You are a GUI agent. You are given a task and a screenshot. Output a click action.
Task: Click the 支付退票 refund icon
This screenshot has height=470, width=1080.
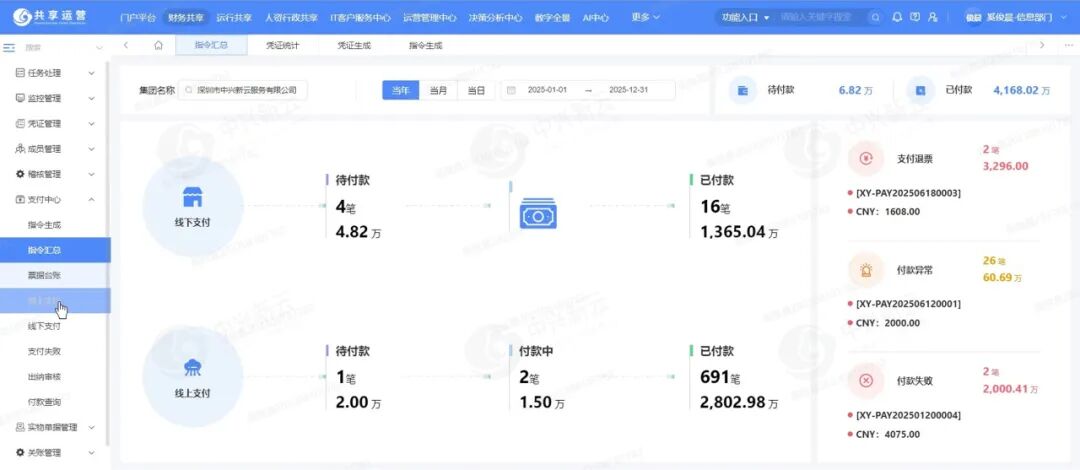point(866,158)
